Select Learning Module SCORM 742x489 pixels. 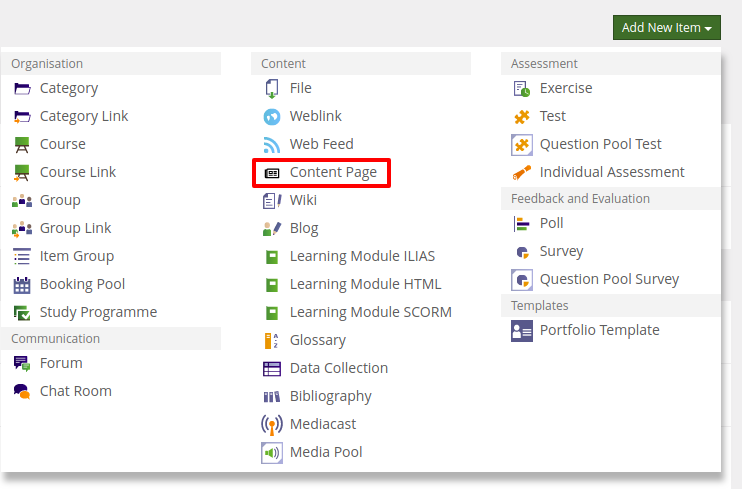pyautogui.click(x=370, y=312)
